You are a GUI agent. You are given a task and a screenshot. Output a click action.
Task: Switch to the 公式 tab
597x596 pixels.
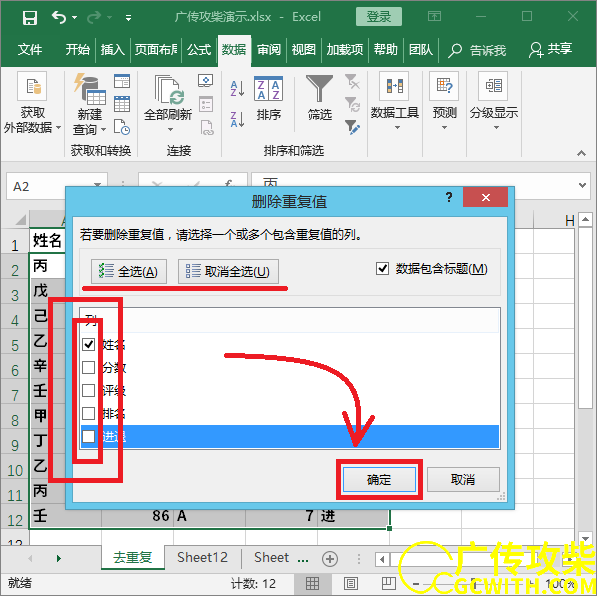pos(199,50)
